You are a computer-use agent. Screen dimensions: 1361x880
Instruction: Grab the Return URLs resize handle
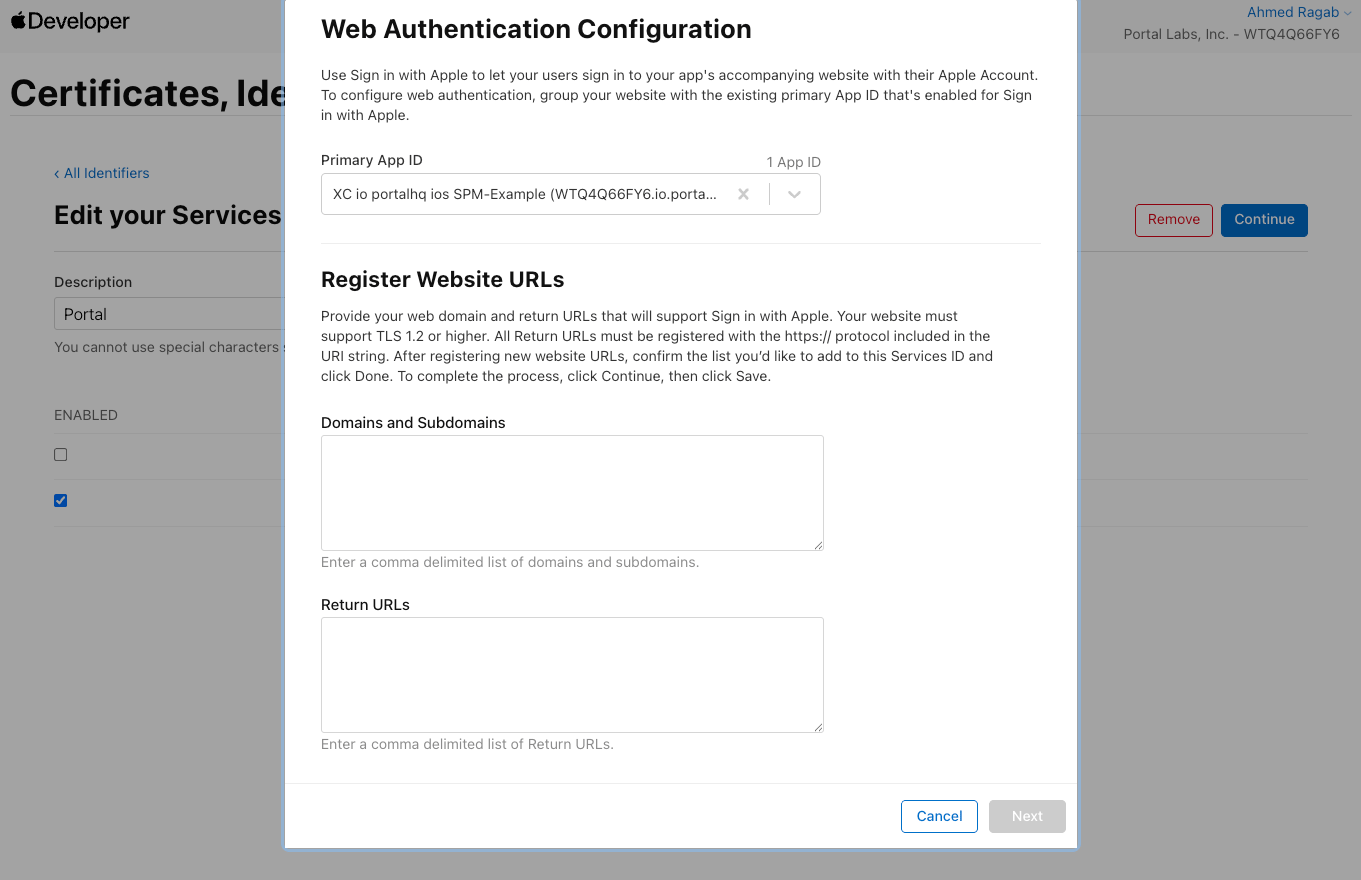click(818, 727)
